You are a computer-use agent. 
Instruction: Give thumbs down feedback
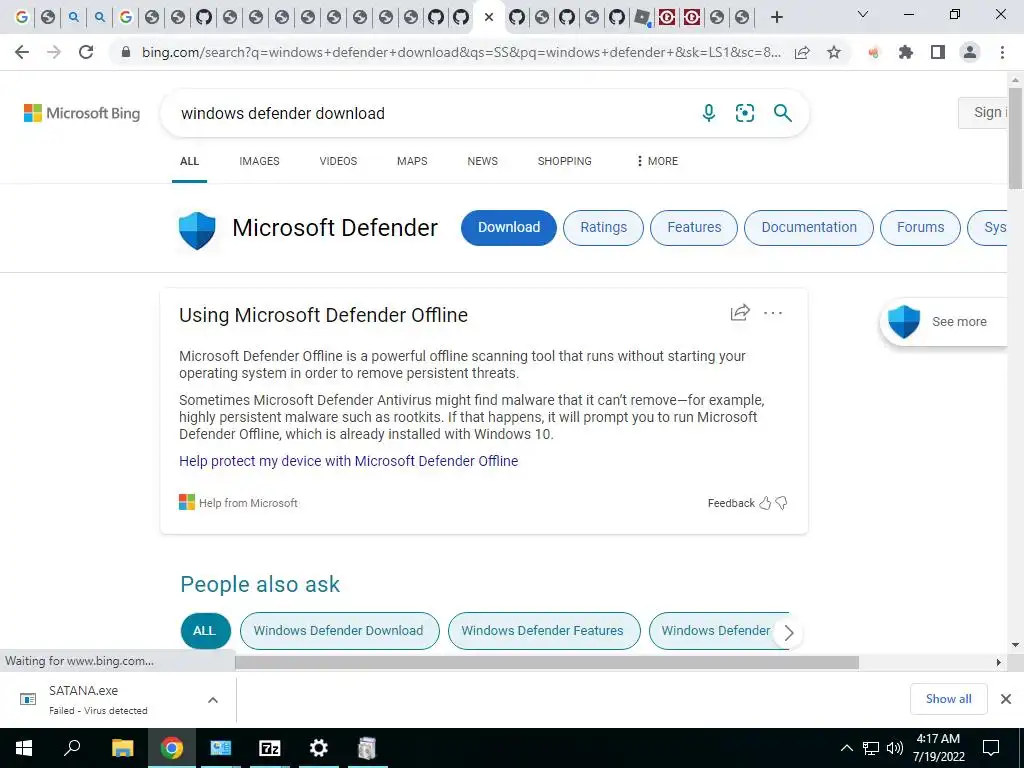click(781, 503)
